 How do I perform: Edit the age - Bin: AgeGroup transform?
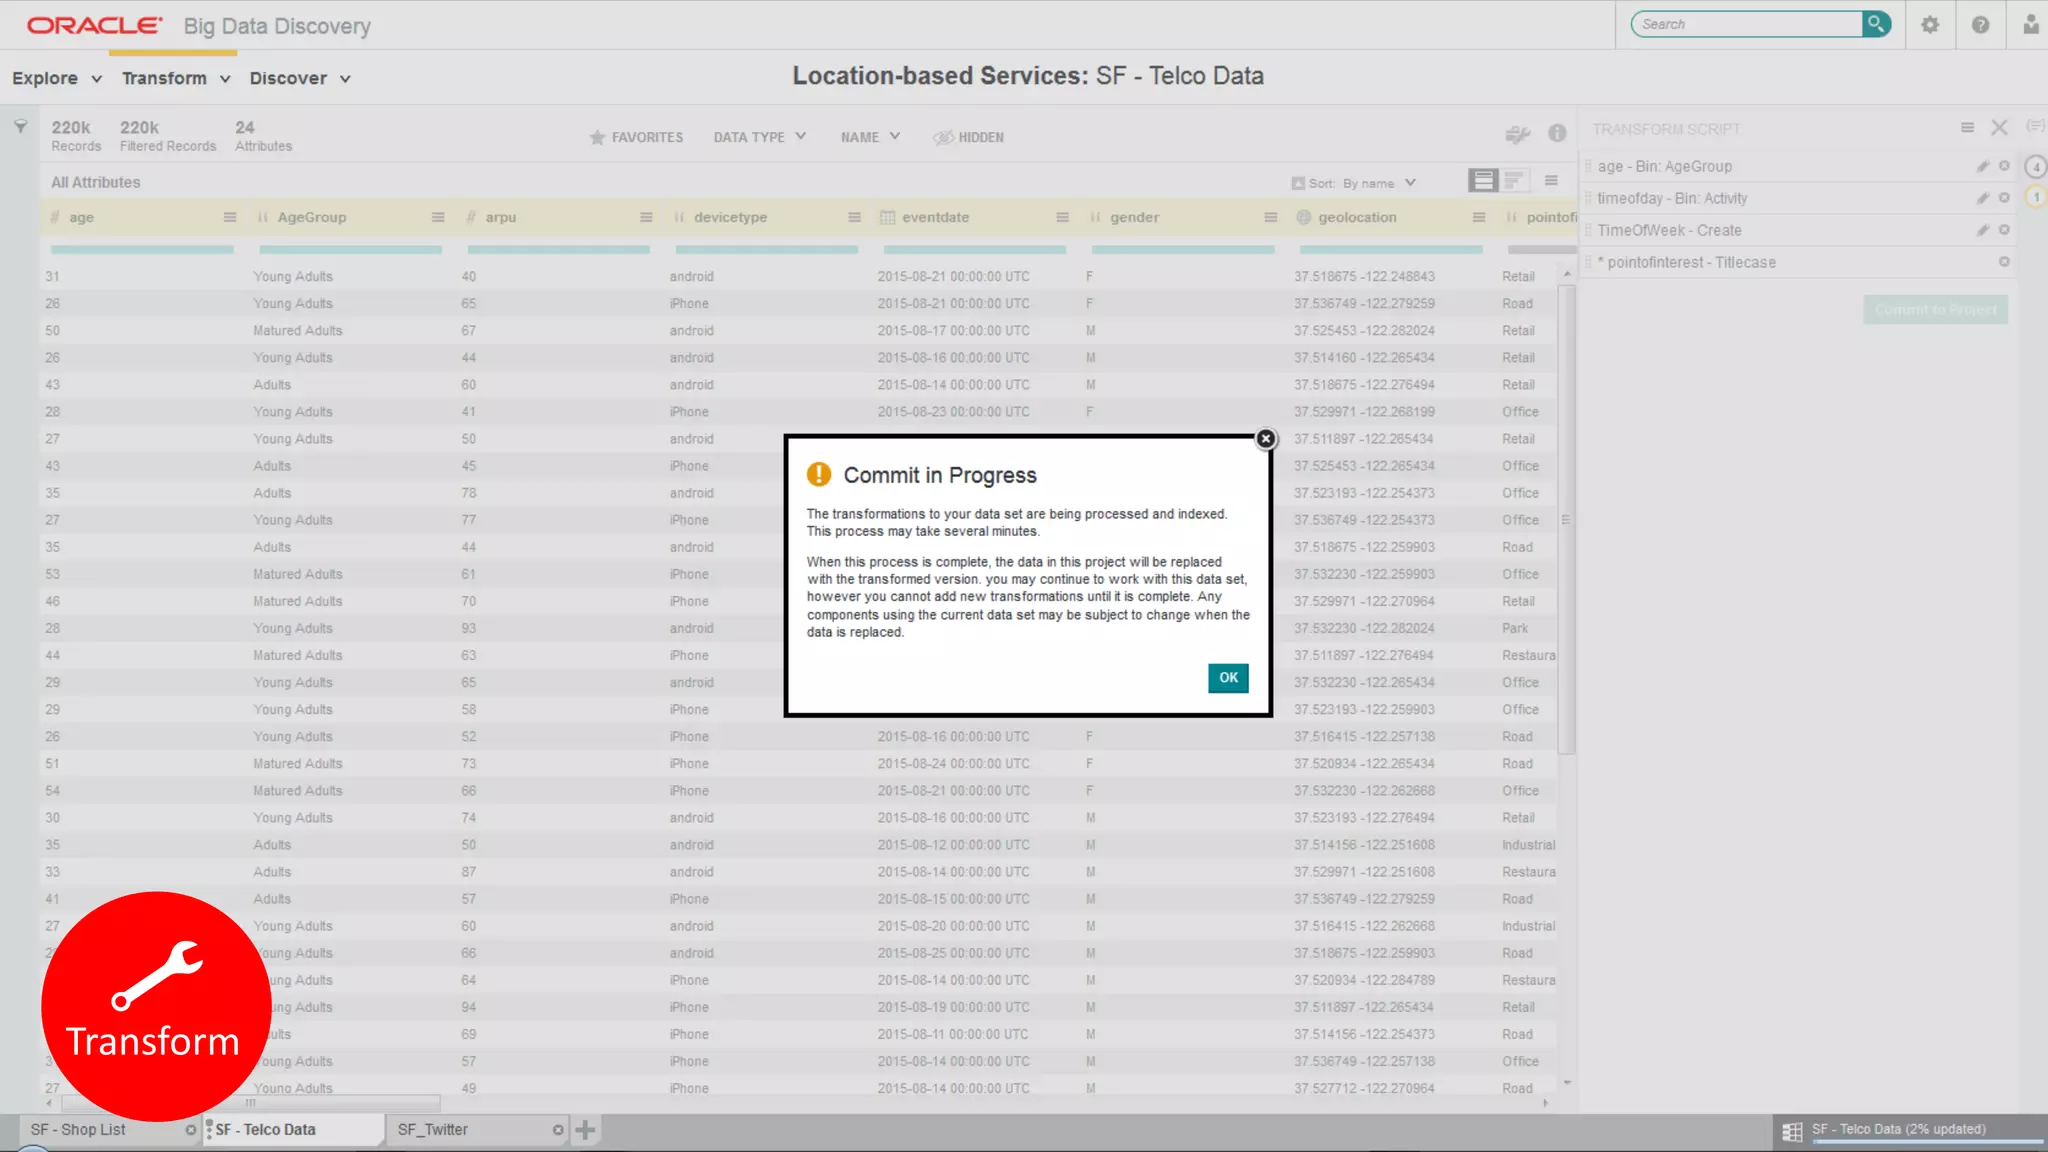(x=1982, y=167)
